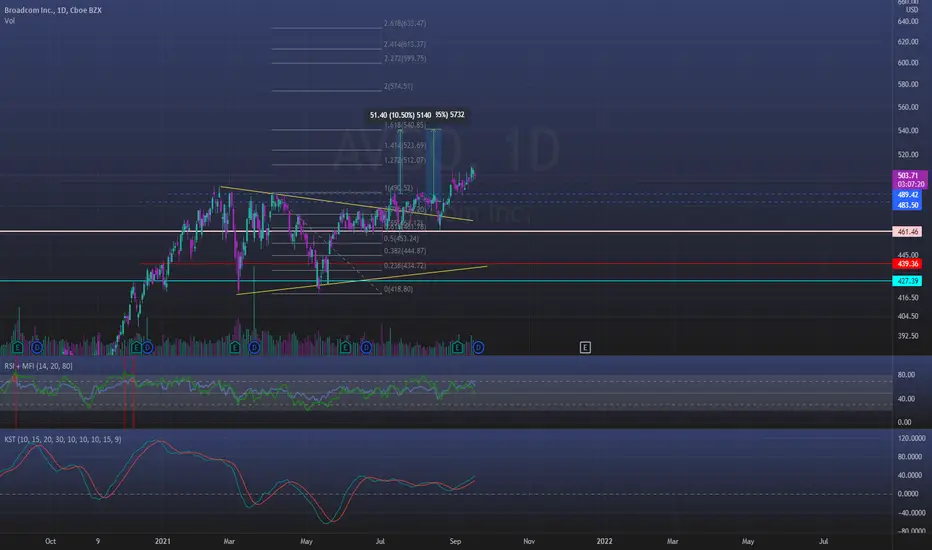Viewport: 932px width, 550px height.
Task: Open the RSI + MFI (14, 20, 80) indicator legend
Action: click(39, 366)
